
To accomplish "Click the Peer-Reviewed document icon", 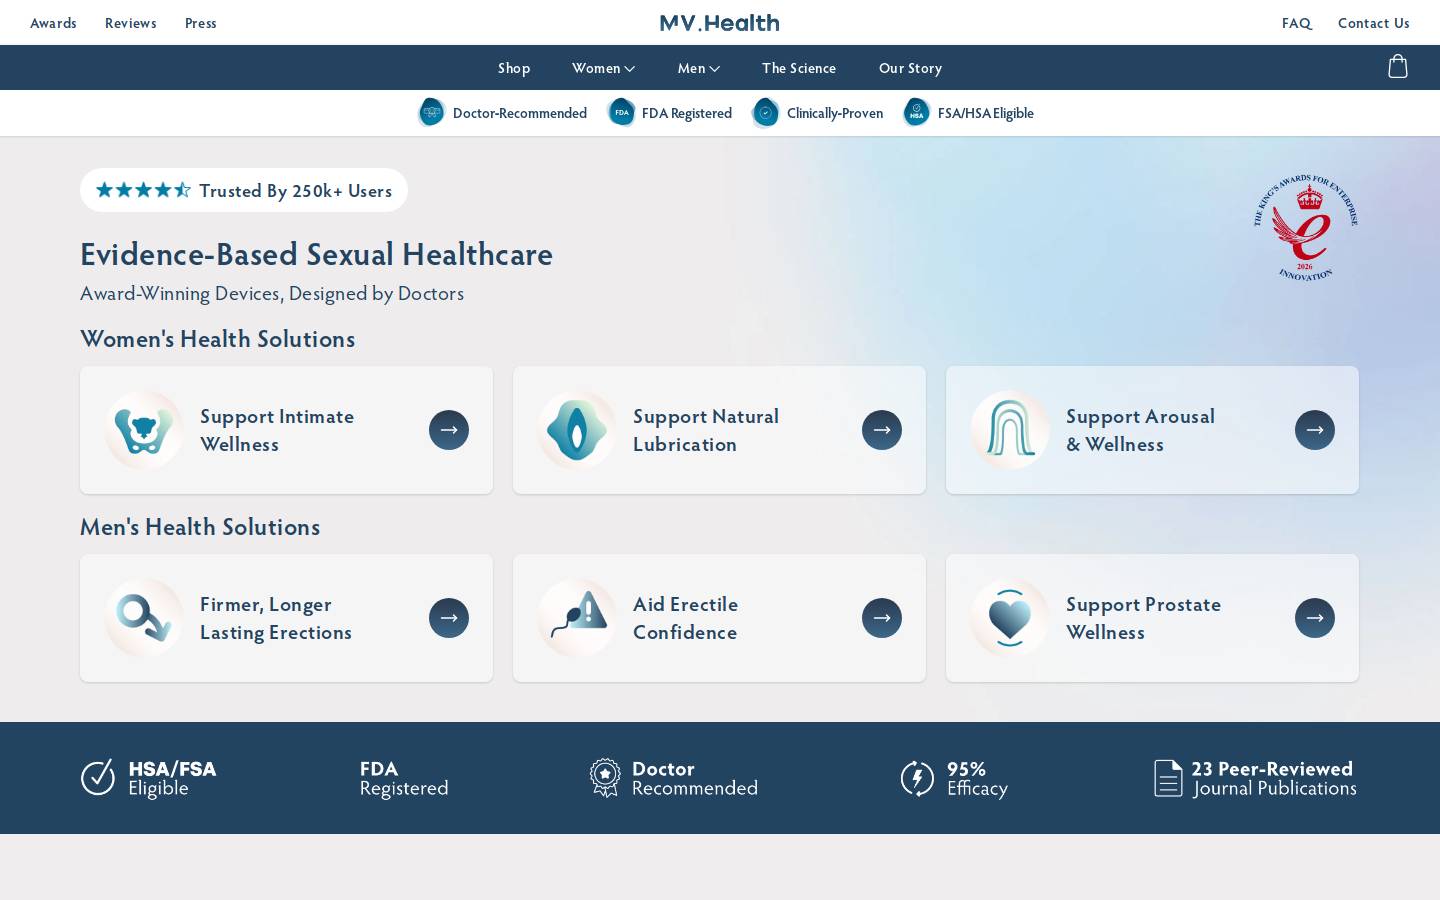I will 1168,778.
